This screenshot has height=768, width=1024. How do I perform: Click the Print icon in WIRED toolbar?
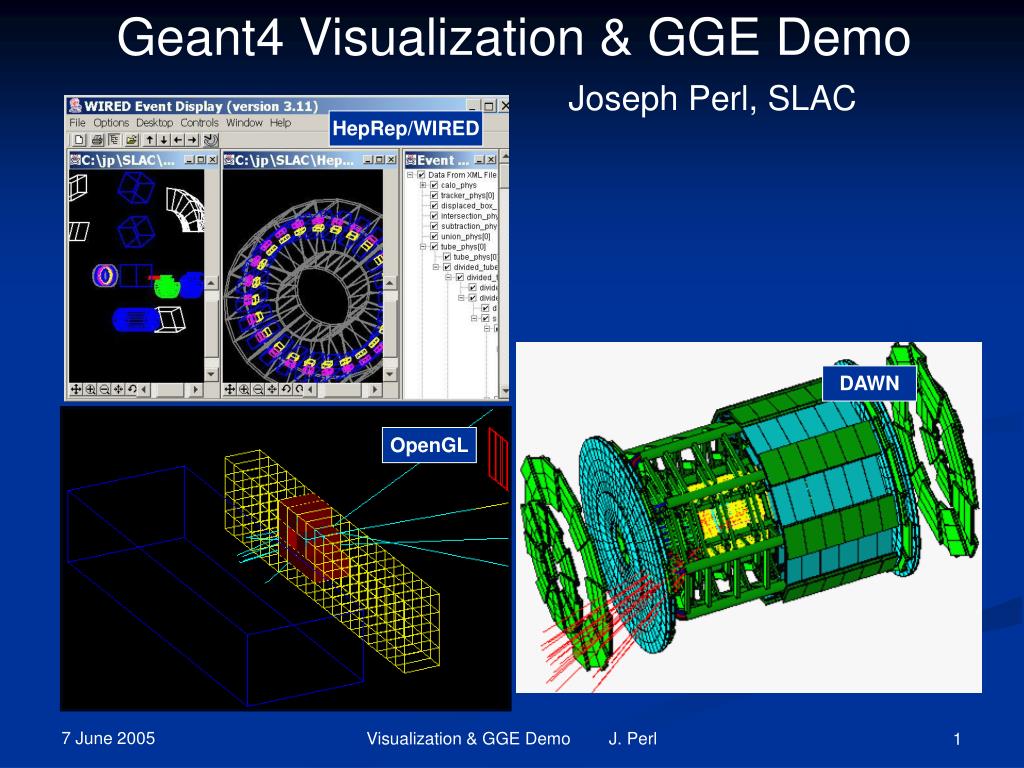click(x=97, y=140)
